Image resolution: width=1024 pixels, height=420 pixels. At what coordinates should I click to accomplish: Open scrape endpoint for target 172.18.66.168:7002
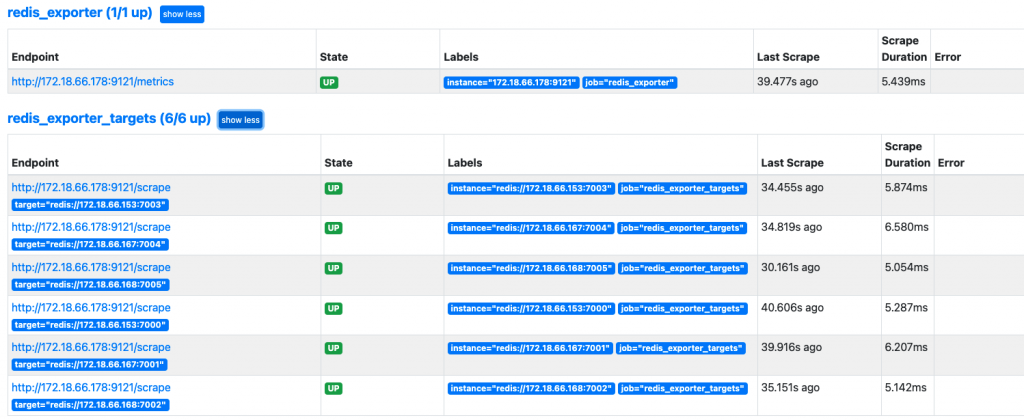(91, 387)
